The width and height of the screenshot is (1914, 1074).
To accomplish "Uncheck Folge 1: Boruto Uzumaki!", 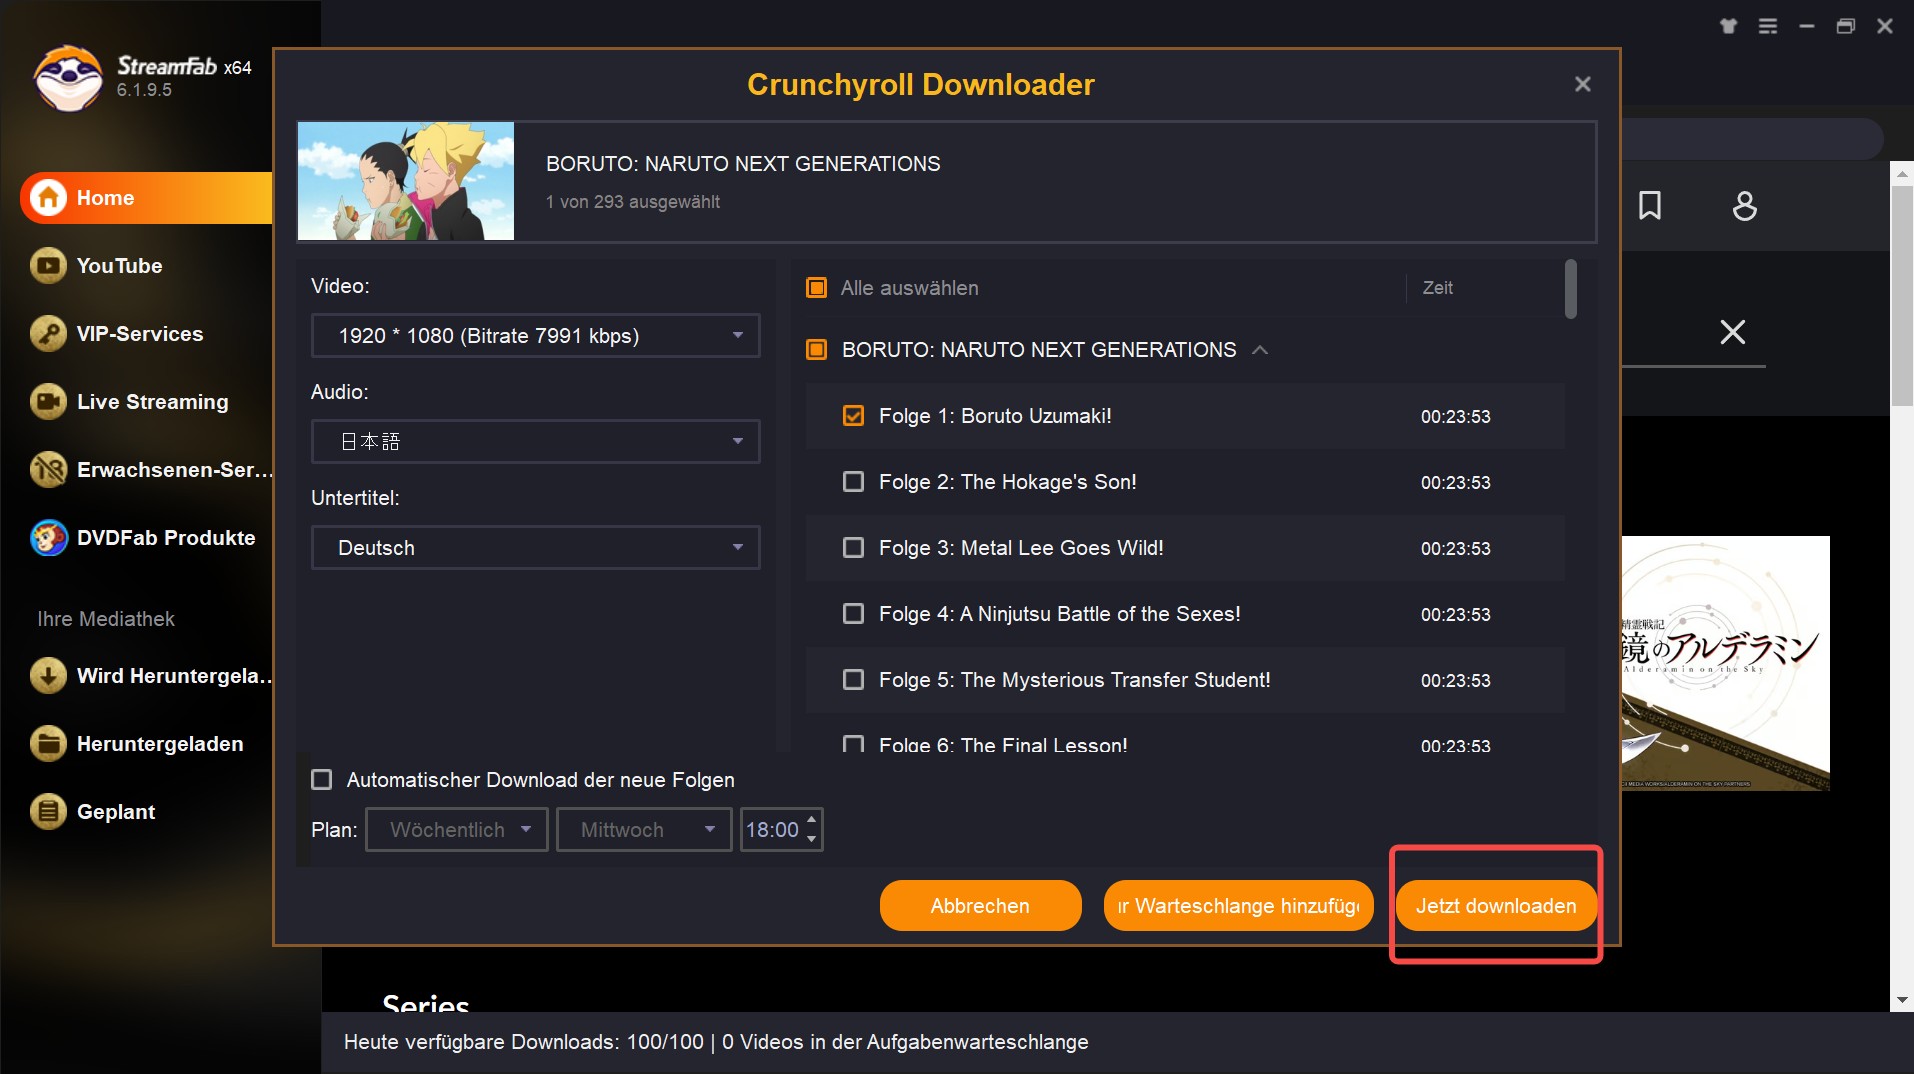I will coord(853,416).
